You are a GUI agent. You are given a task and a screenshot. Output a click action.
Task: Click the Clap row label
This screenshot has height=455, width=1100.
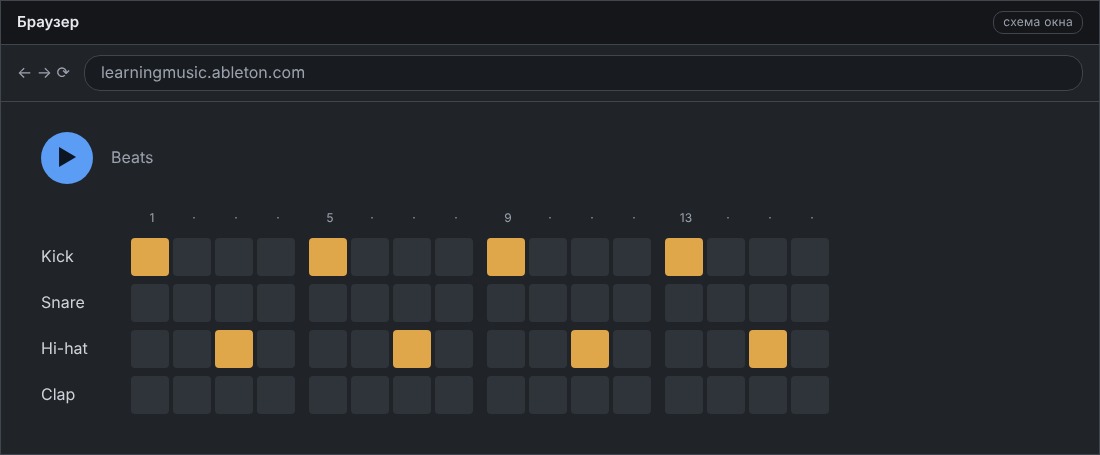(58, 395)
